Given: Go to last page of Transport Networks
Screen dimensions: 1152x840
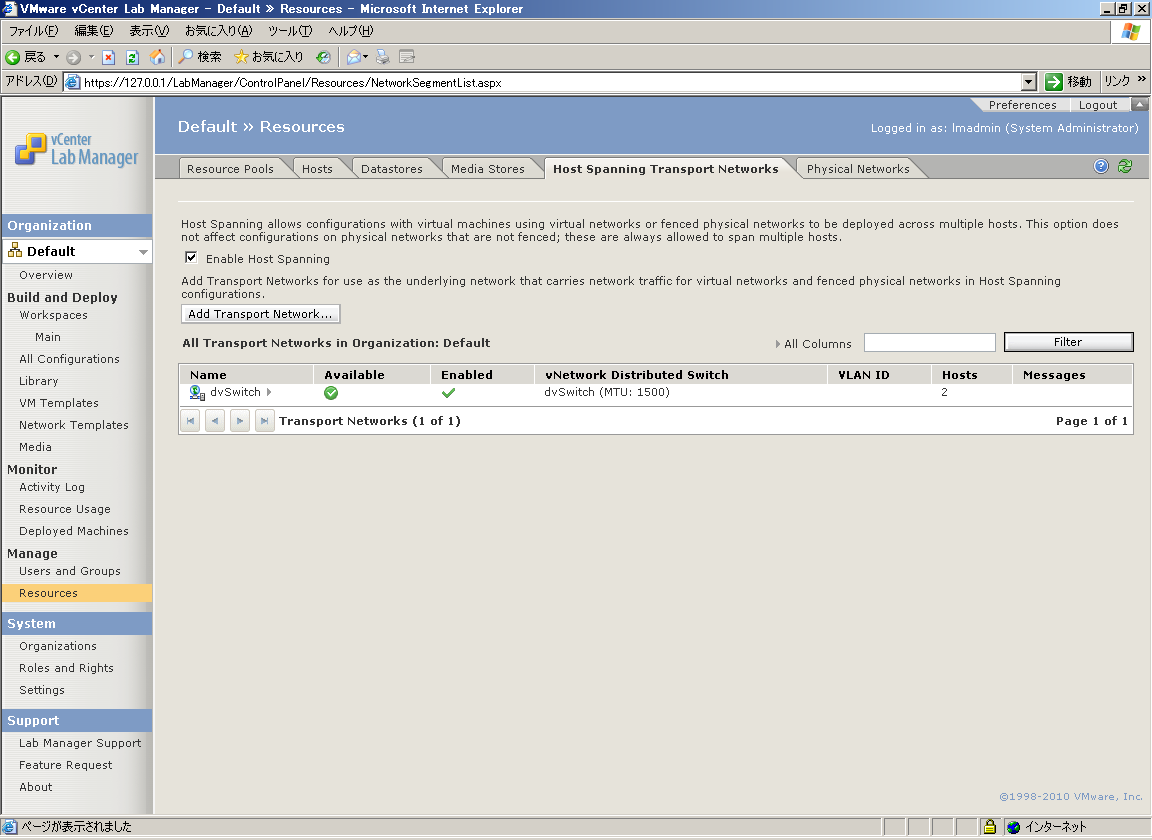Looking at the screenshot, I should pos(264,421).
